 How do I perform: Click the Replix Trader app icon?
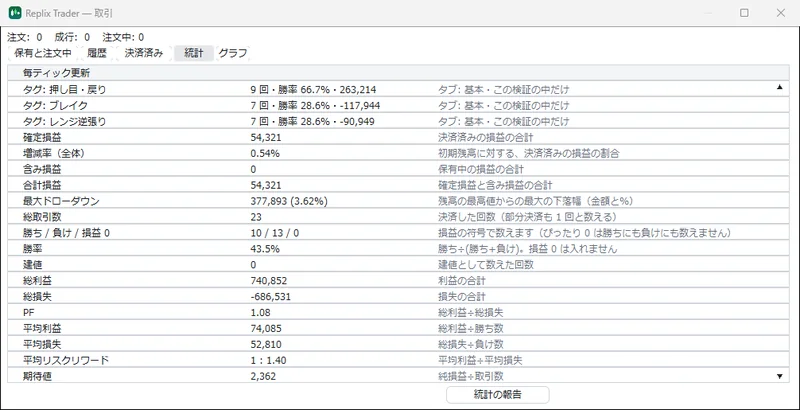[15, 12]
